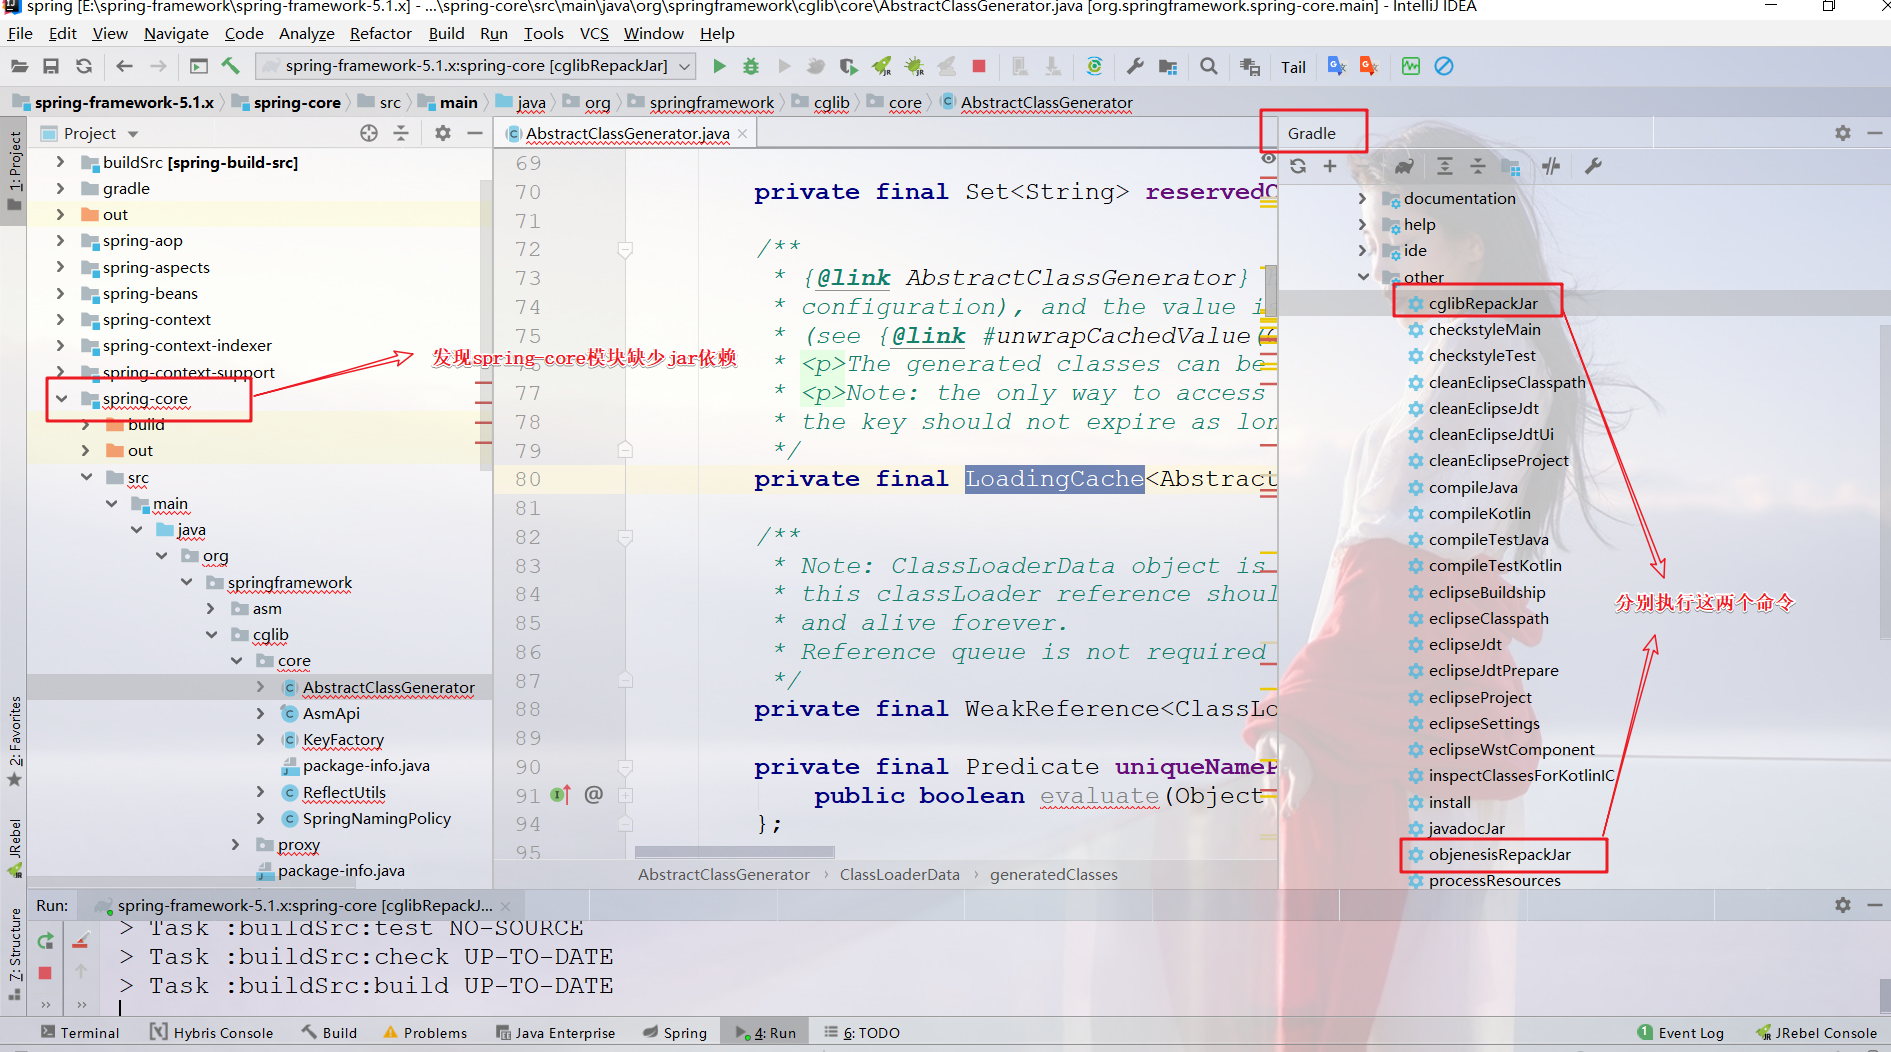Collapse all in Project panel
This screenshot has height=1052, width=1891.
pyautogui.click(x=401, y=133)
